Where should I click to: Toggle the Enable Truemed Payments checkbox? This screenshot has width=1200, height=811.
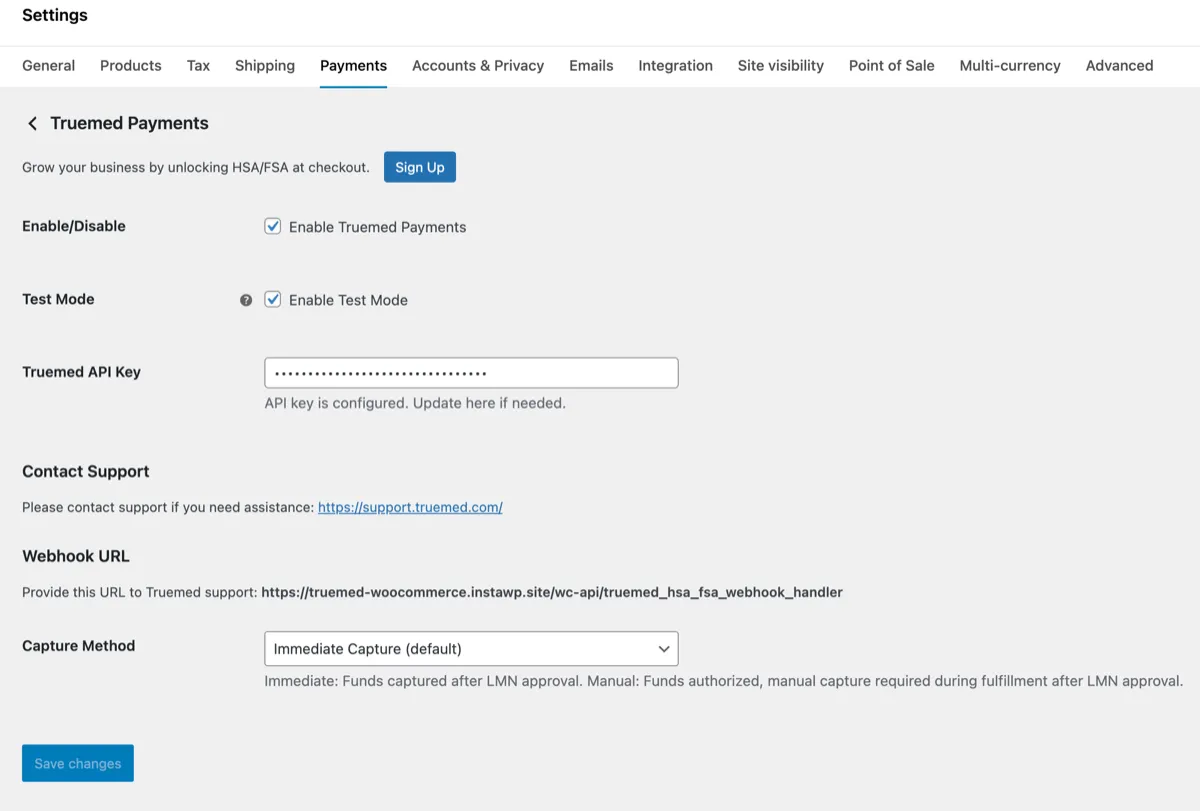pyautogui.click(x=272, y=226)
